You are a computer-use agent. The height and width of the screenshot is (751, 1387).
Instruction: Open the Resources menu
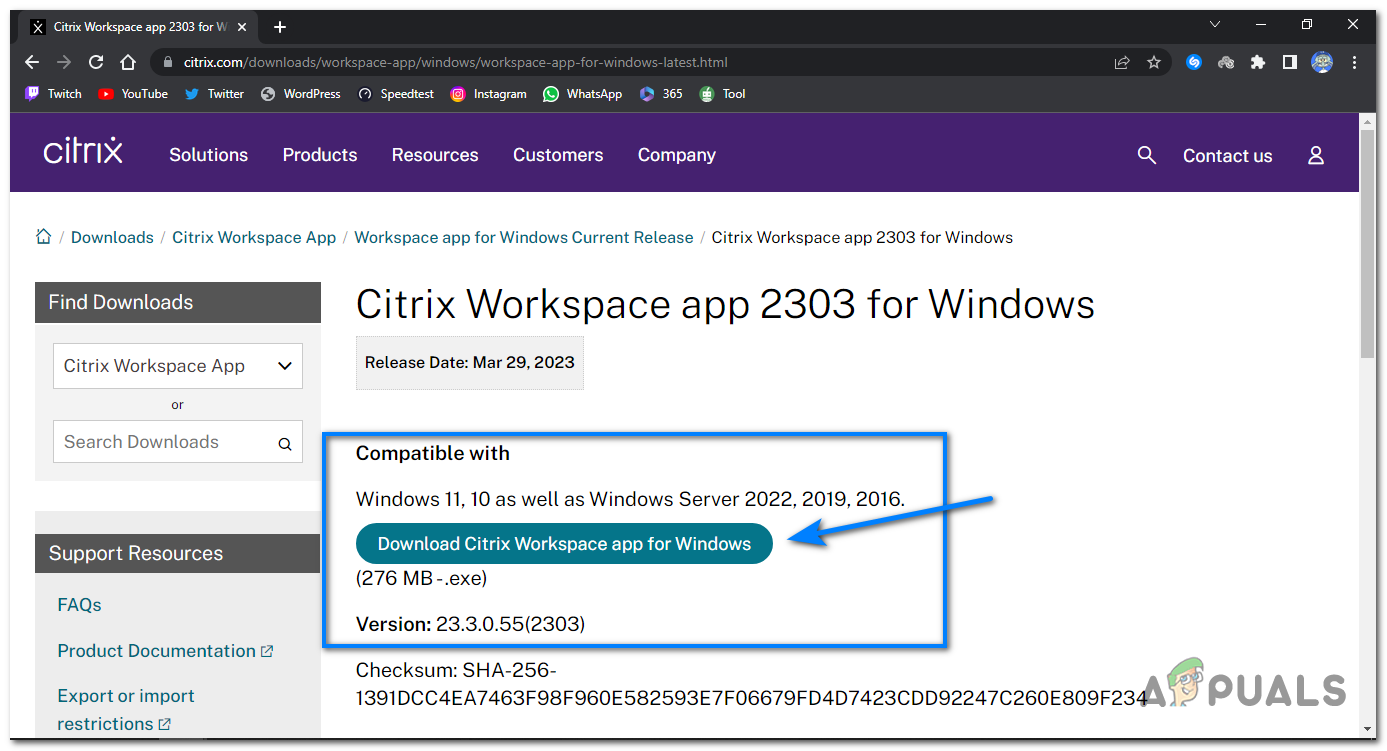coord(435,155)
